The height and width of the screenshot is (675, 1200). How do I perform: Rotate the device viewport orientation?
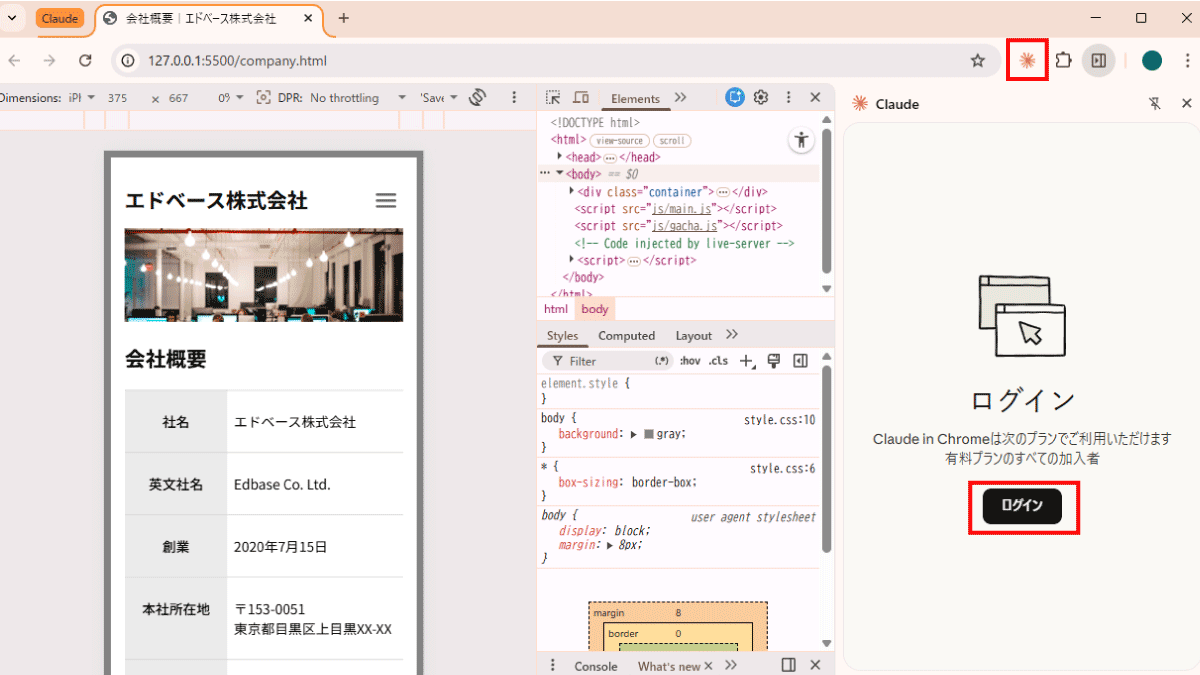477,97
